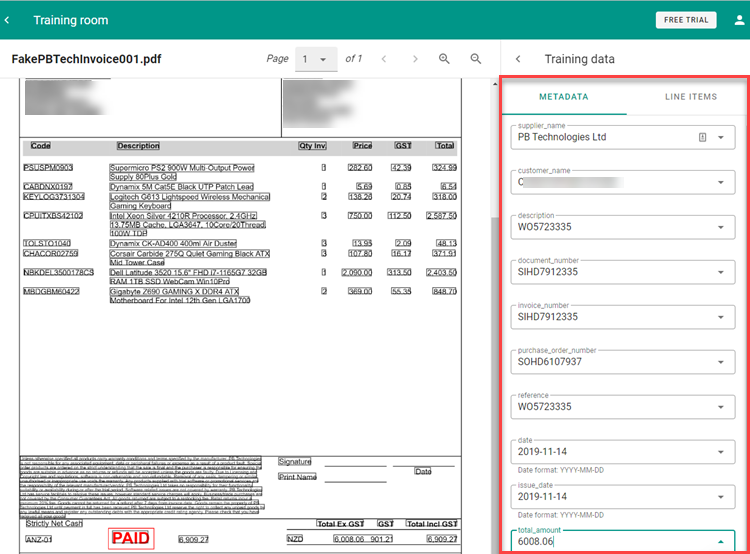
Task: Go to the previous PDF page
Action: [x=384, y=59]
